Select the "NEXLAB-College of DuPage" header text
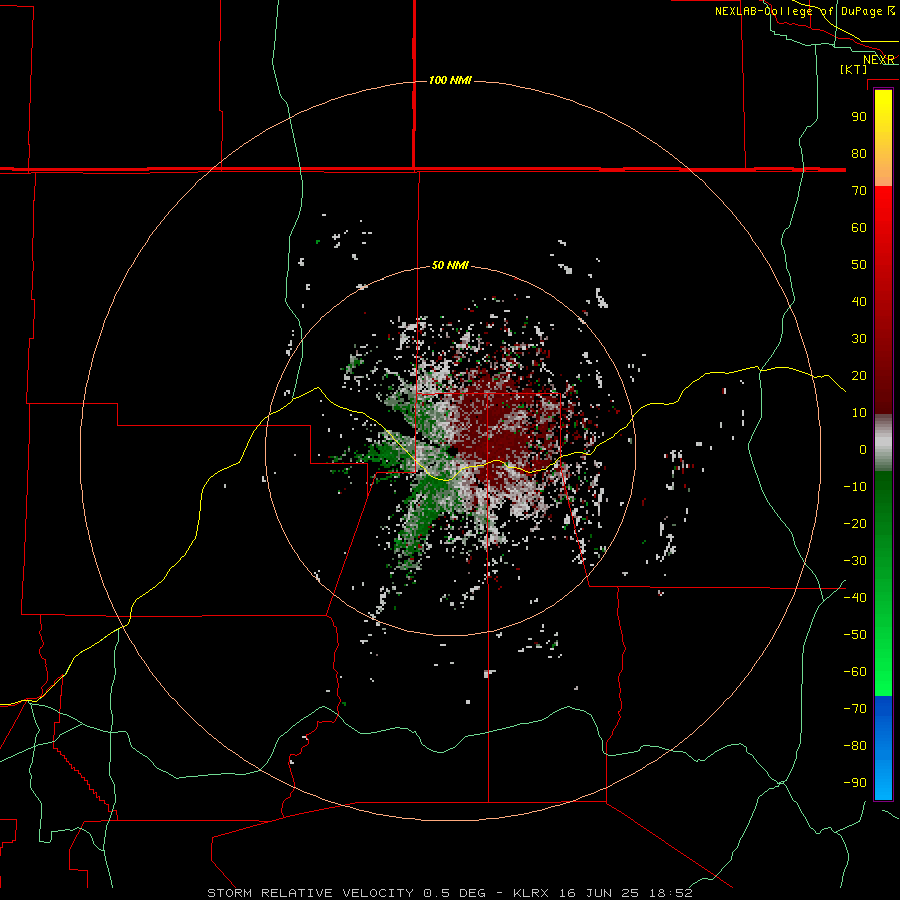 tap(798, 11)
